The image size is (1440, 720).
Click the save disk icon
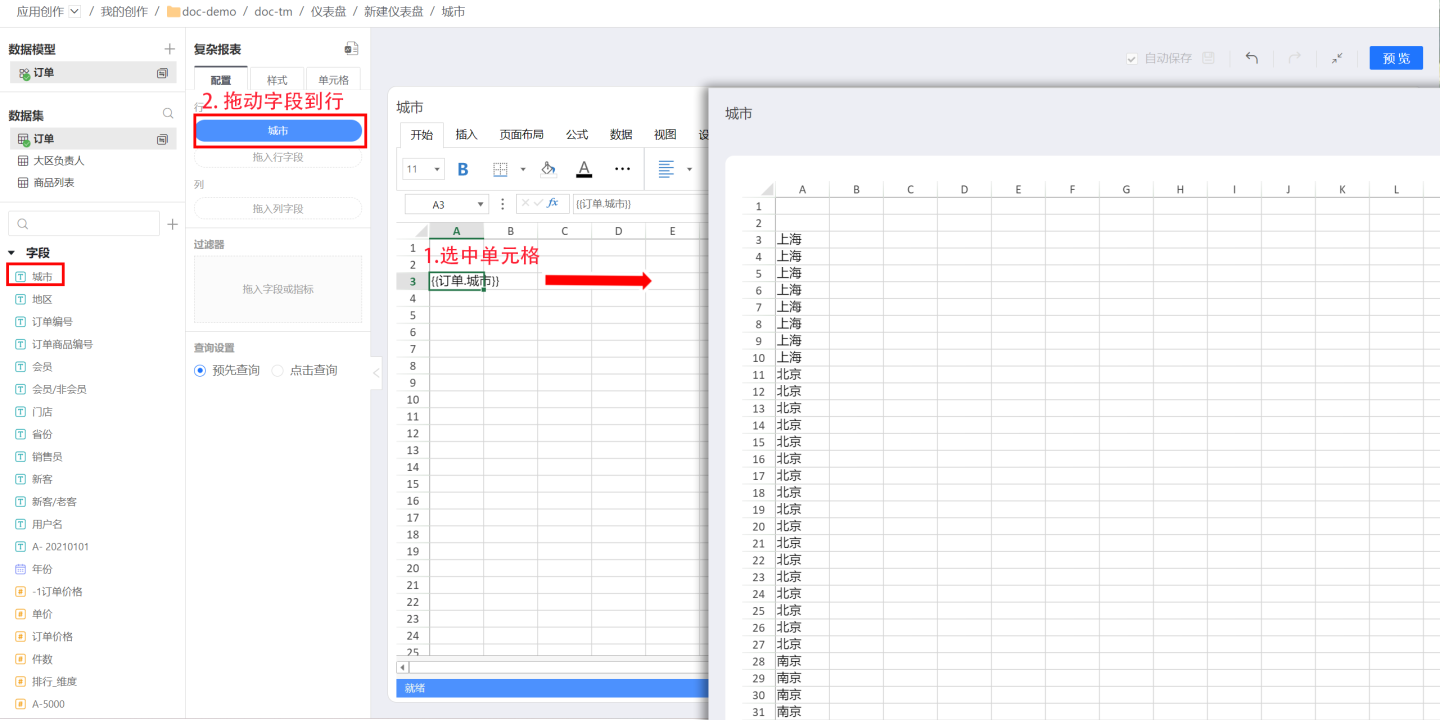click(1208, 58)
